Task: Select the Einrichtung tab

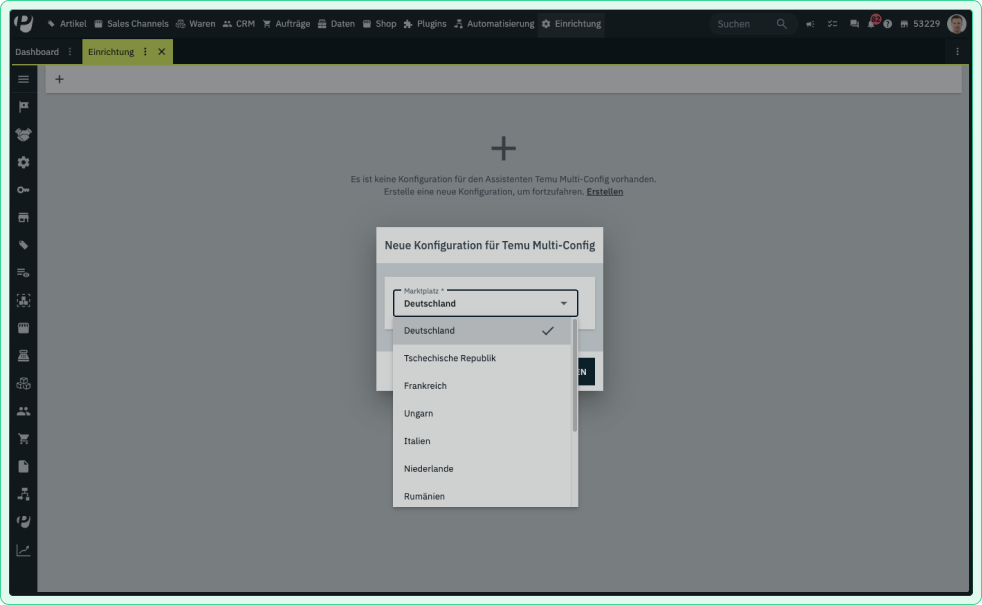Action: (x=111, y=52)
